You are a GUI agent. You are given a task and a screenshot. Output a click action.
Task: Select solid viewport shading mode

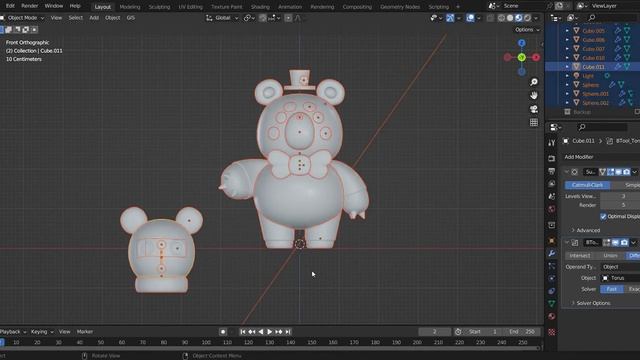(x=510, y=18)
